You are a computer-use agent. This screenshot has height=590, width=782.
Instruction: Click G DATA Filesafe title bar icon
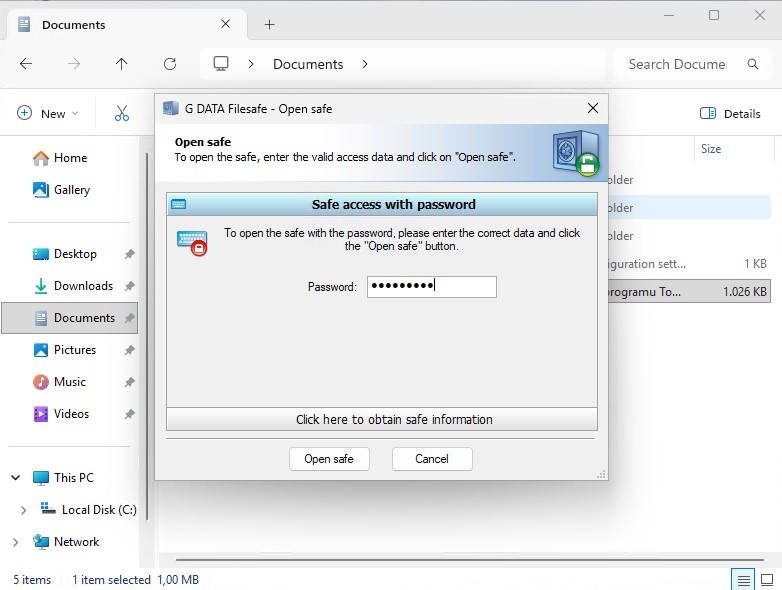pyautogui.click(x=171, y=108)
